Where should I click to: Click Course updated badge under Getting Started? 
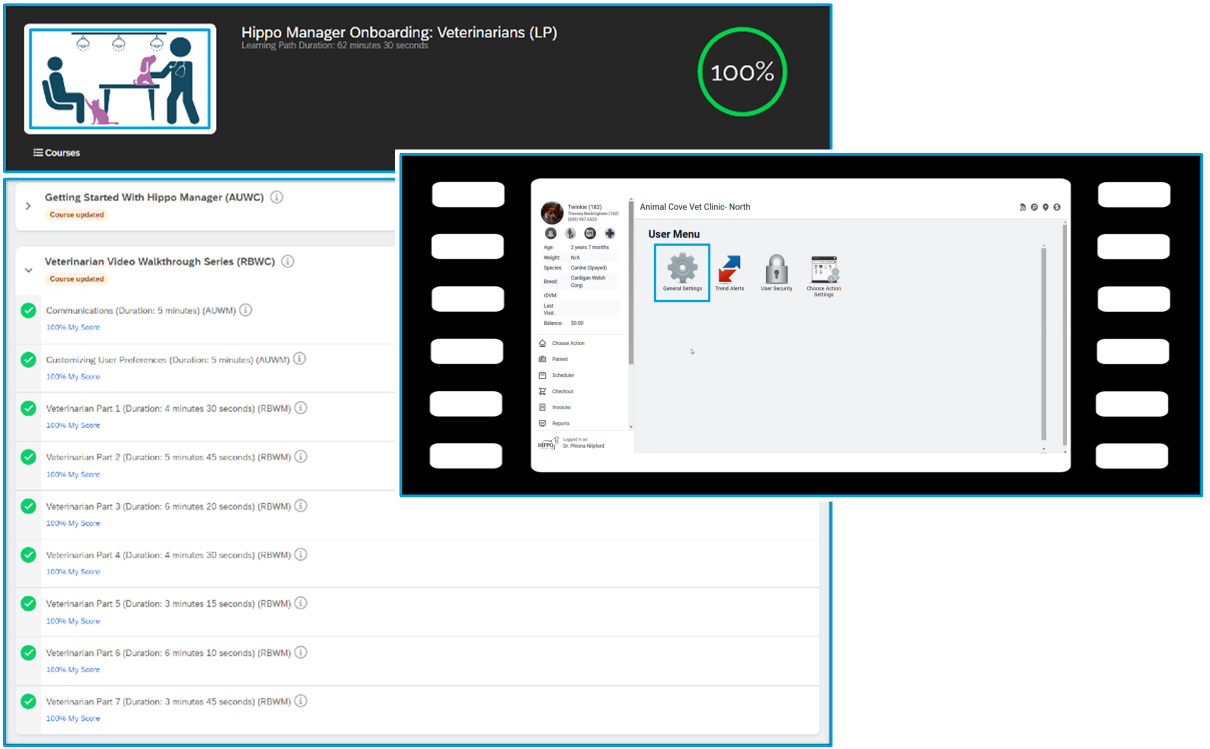click(x=77, y=215)
